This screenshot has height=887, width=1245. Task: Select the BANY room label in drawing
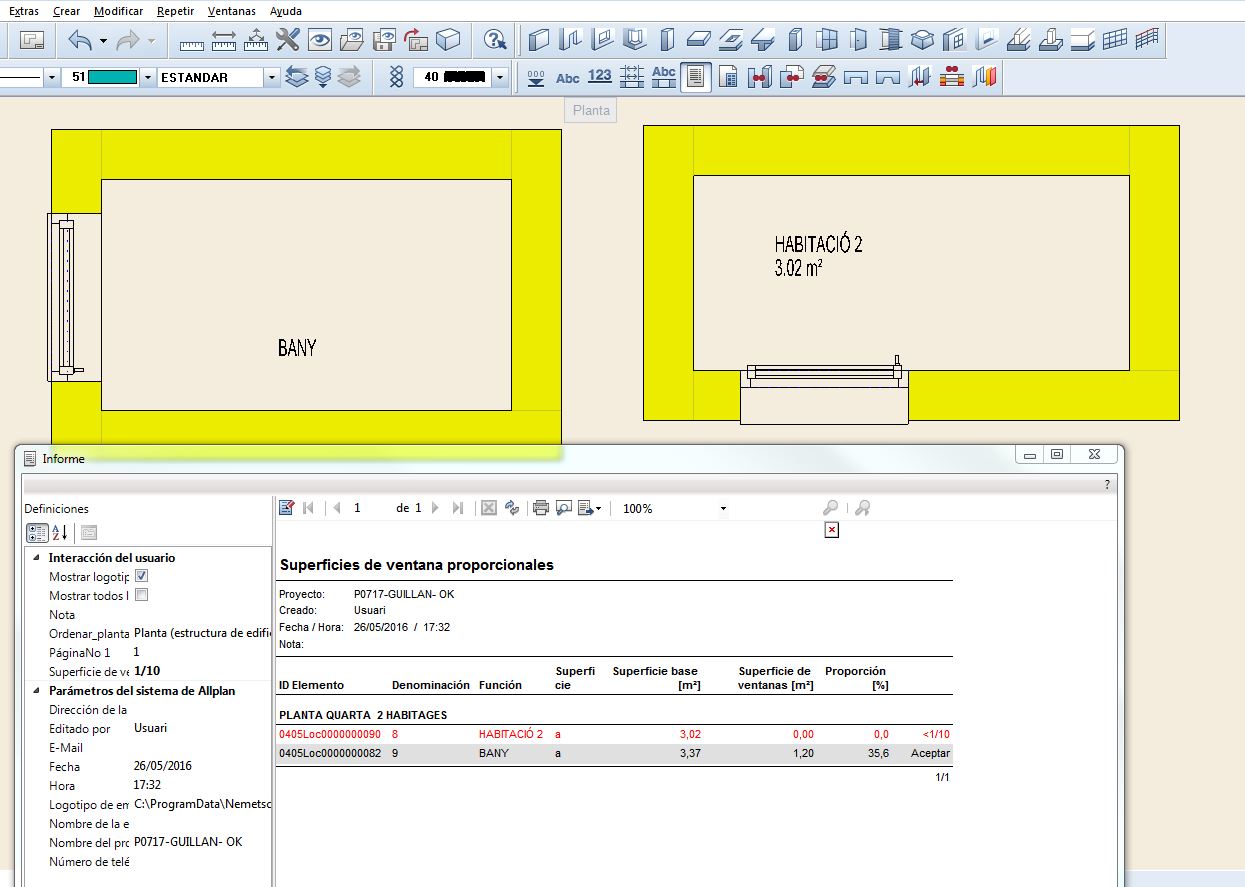(297, 347)
